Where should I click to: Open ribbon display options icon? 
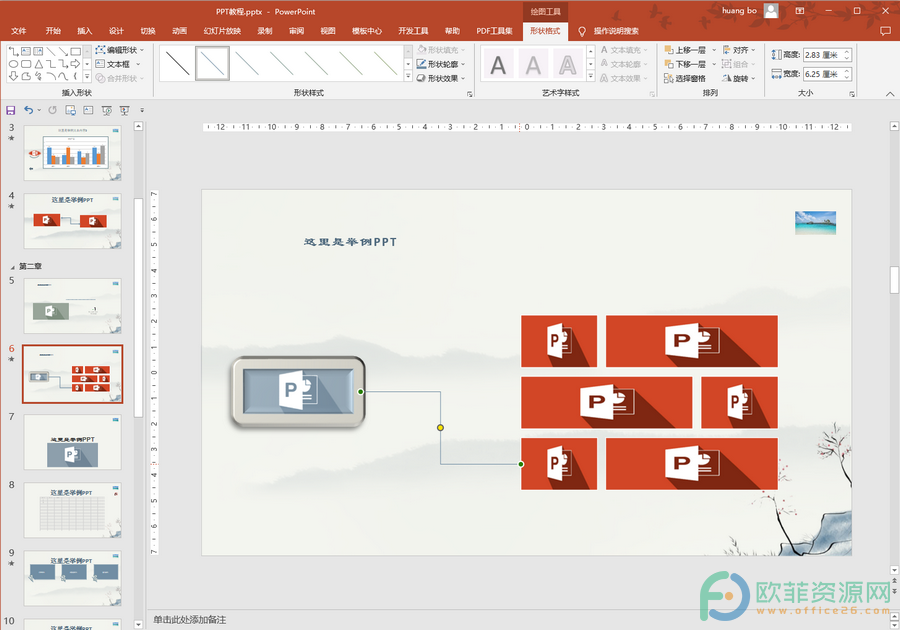(800, 11)
